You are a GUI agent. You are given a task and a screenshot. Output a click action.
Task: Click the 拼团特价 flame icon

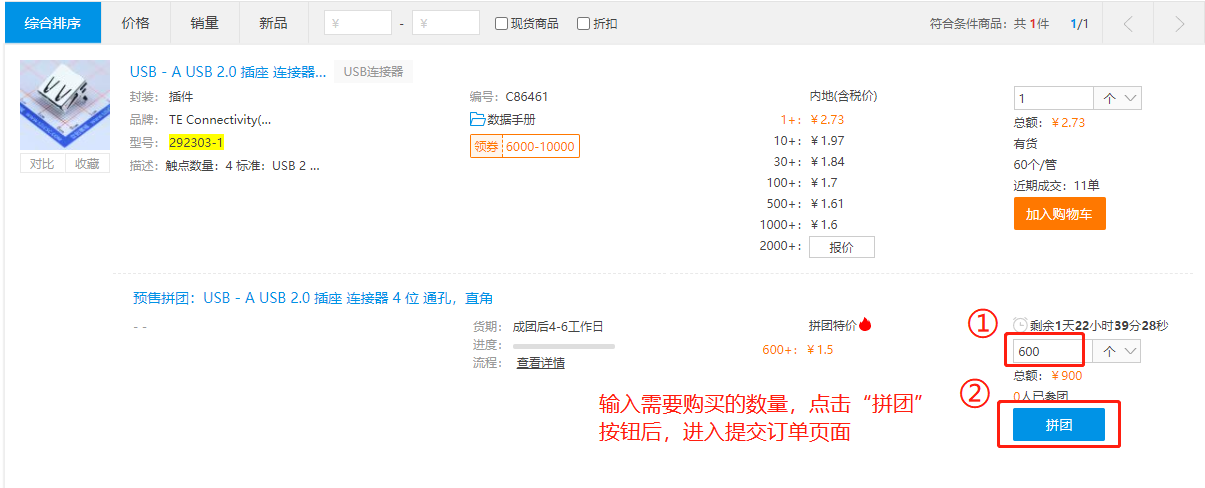865,324
